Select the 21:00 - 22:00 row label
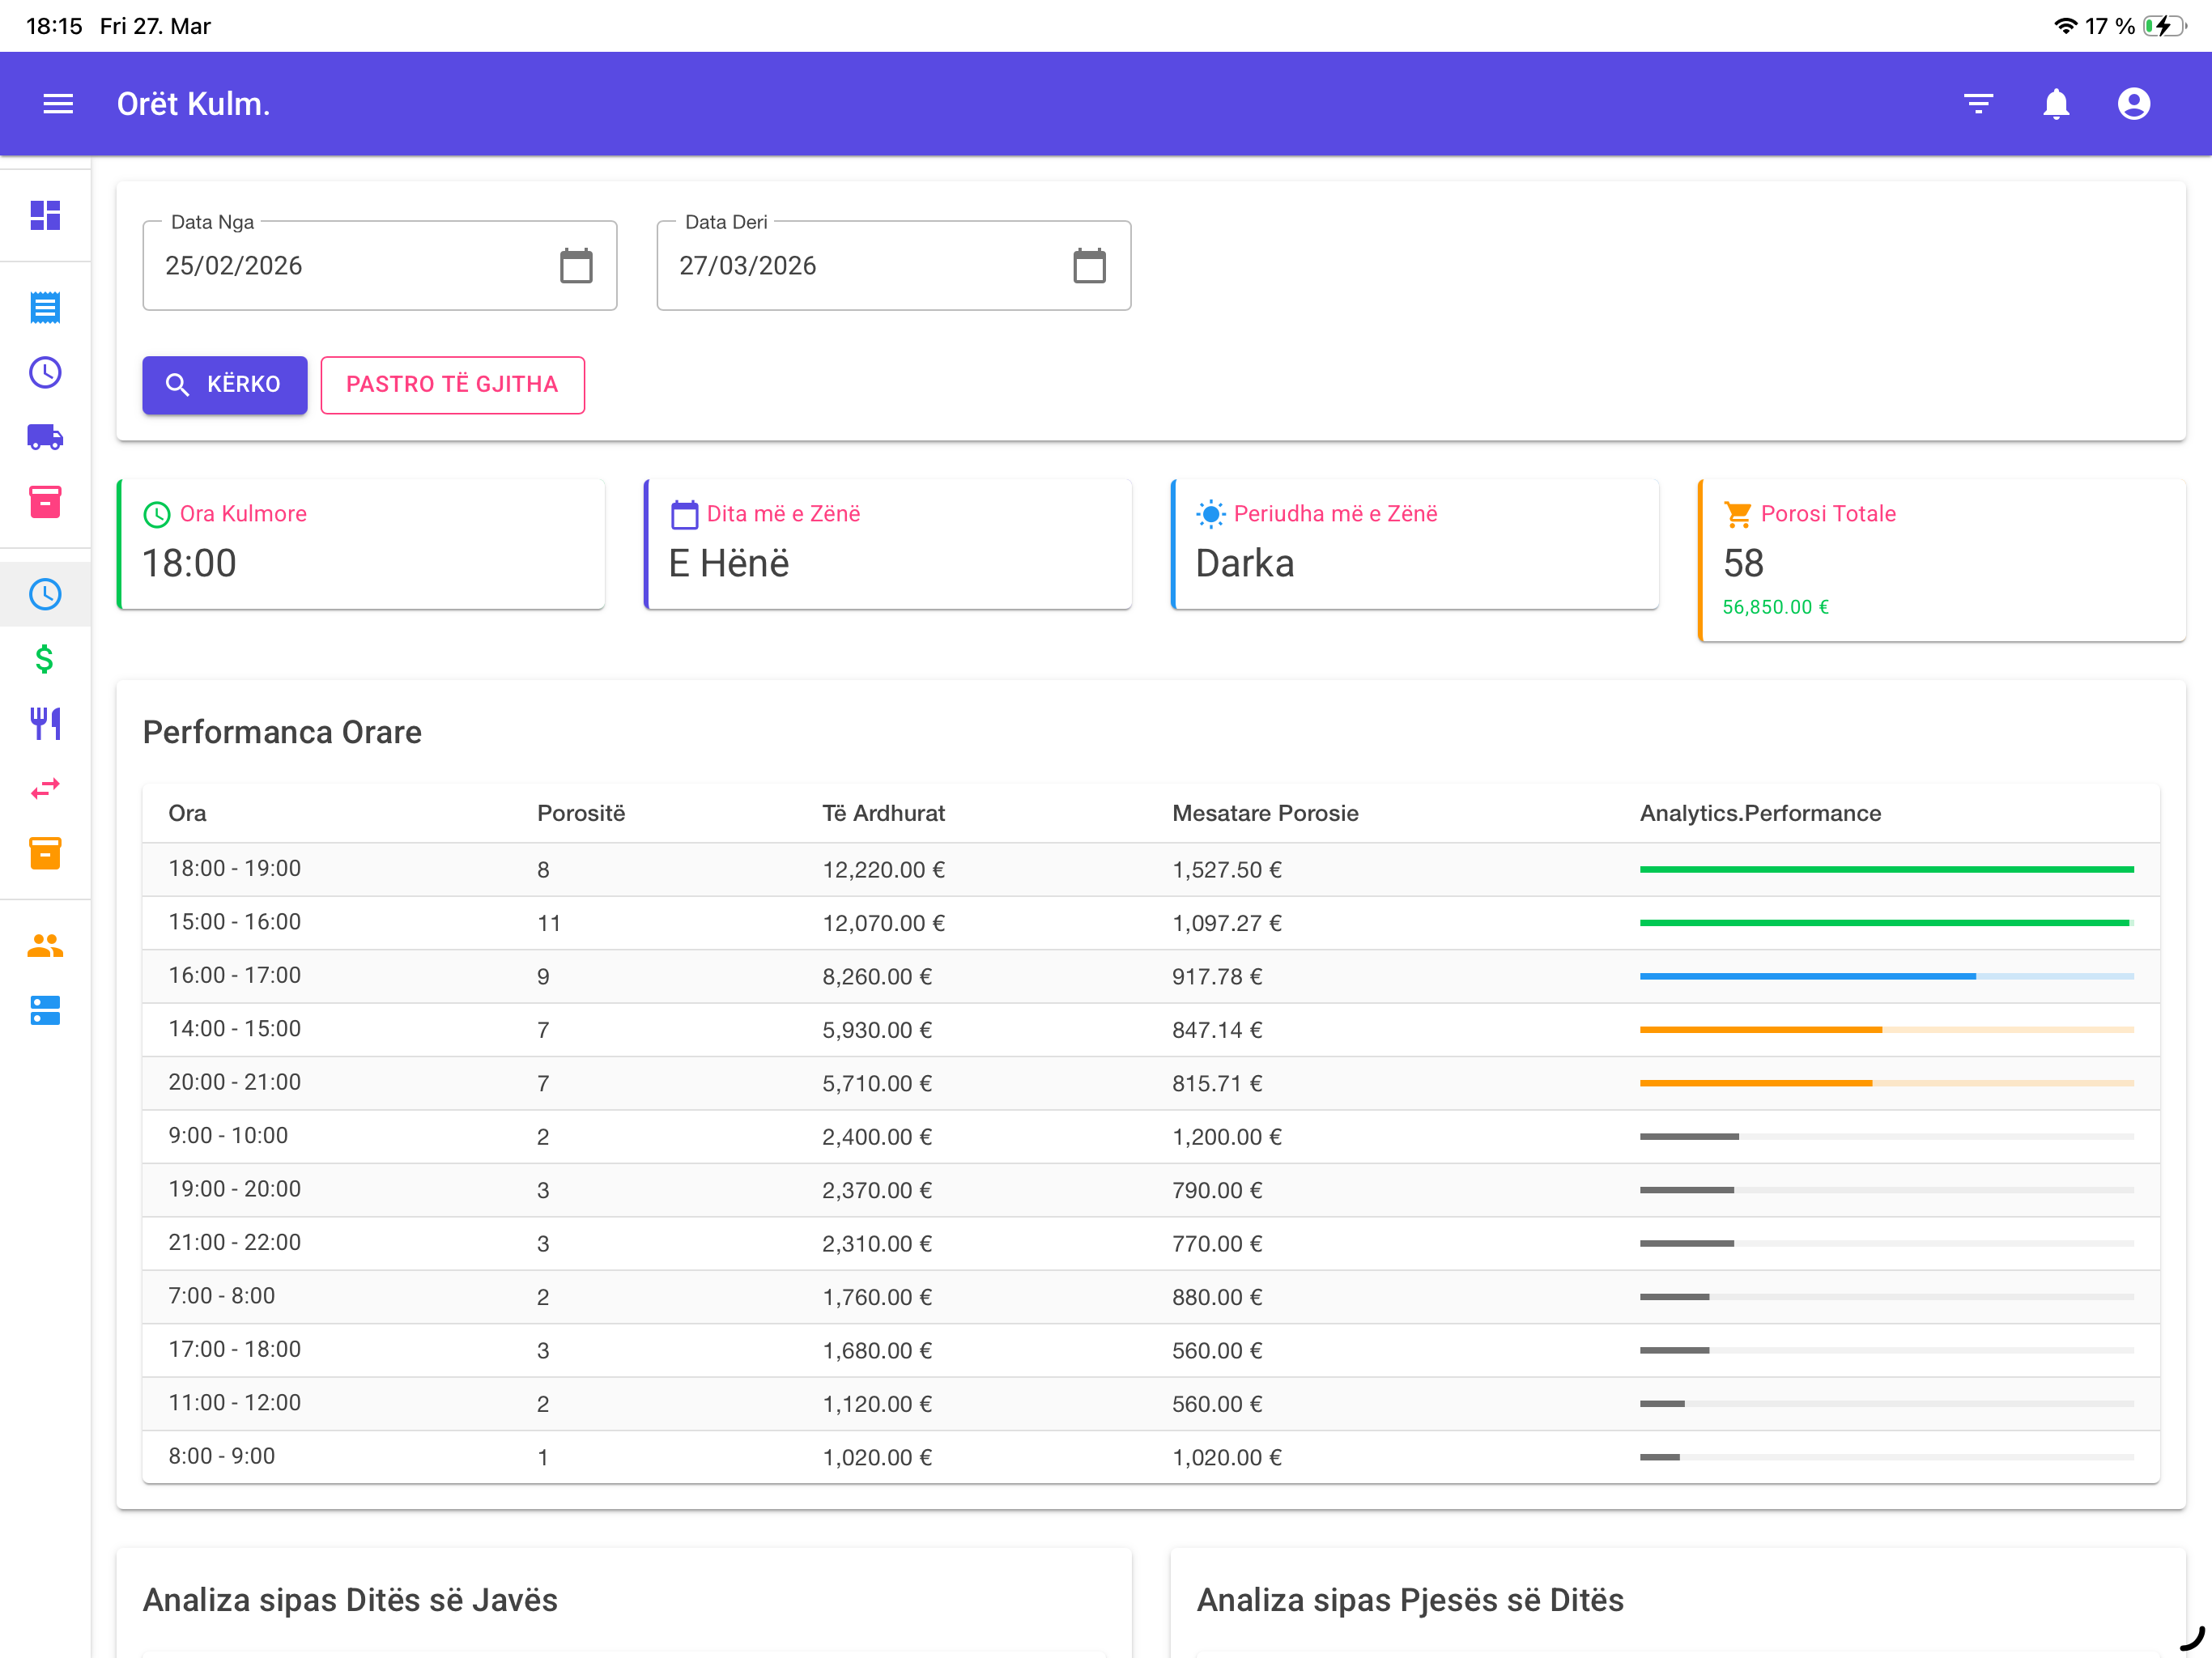The width and height of the screenshot is (2212, 1658). click(x=234, y=1243)
